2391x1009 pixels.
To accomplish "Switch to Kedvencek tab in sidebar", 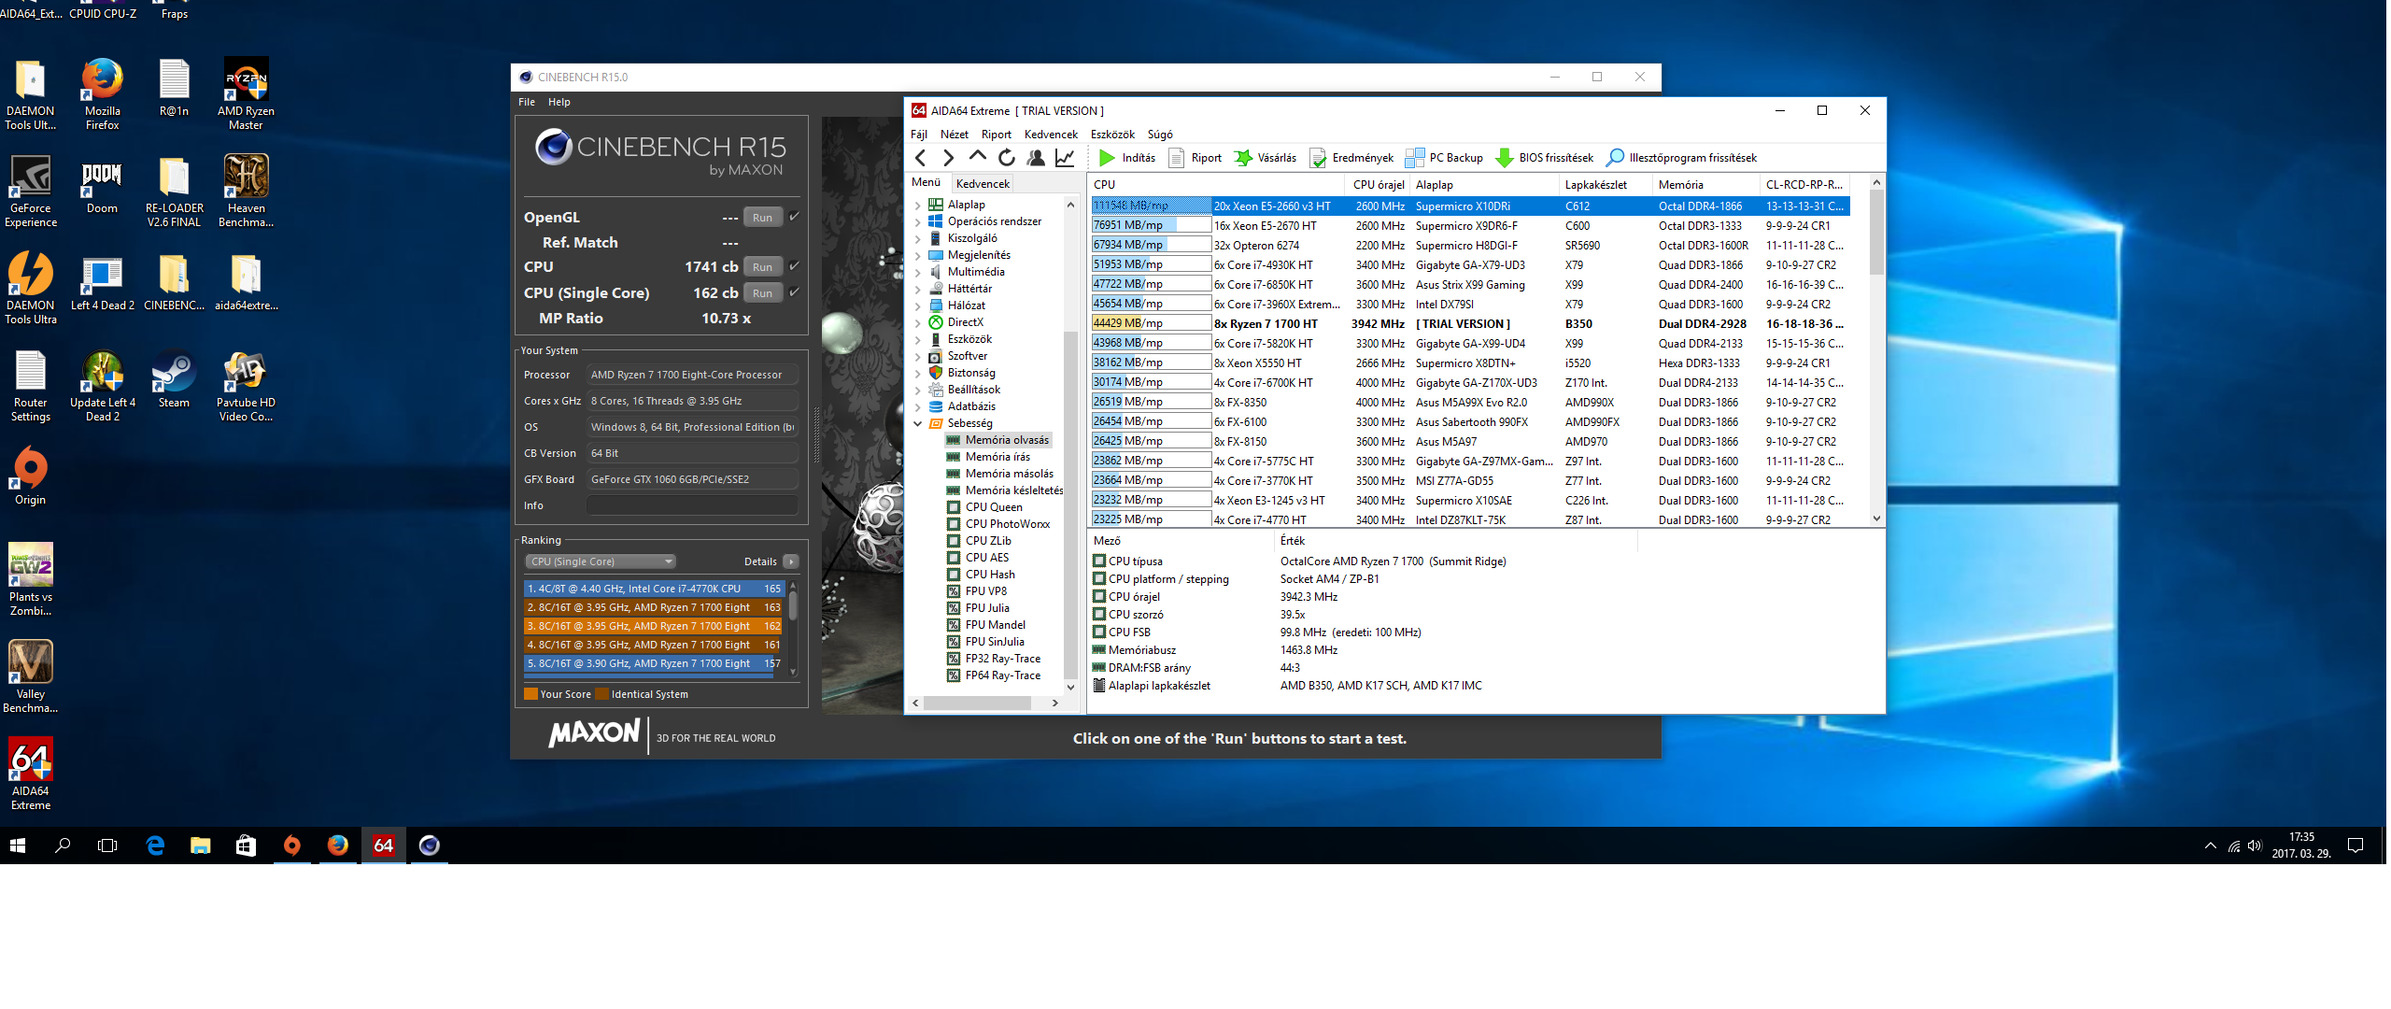I will pos(983,184).
